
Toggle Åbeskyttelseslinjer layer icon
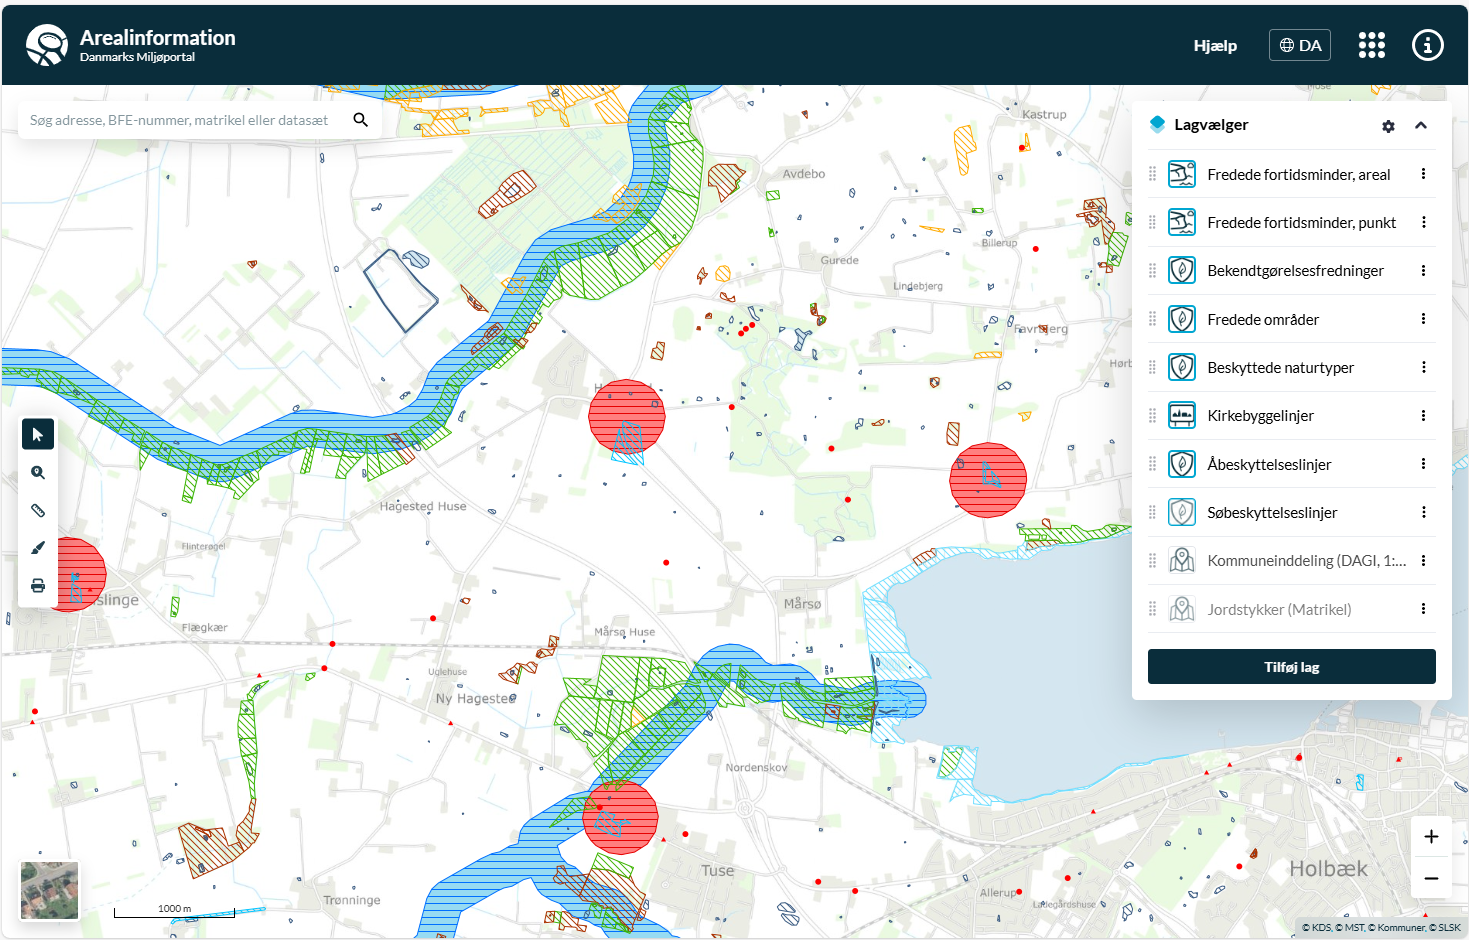pyautogui.click(x=1182, y=464)
